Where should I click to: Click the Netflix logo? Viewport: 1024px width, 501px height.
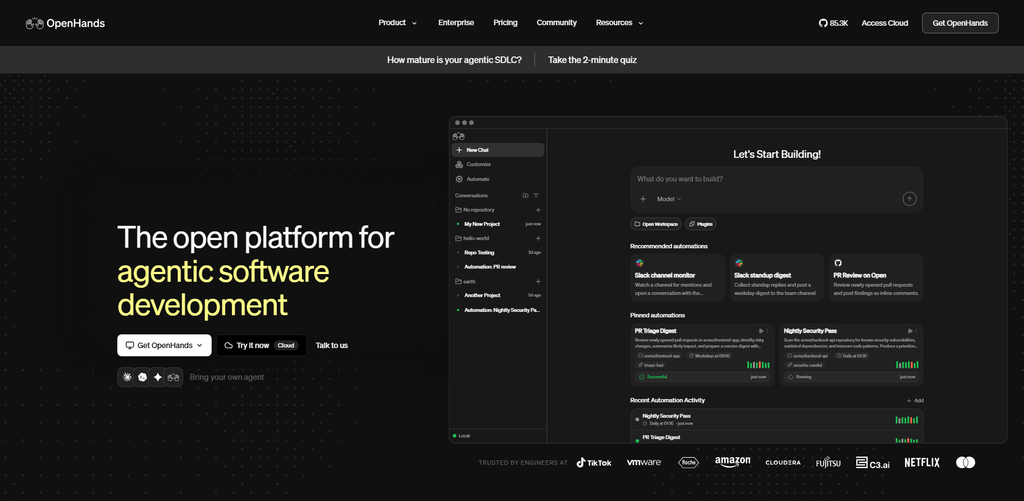[922, 462]
